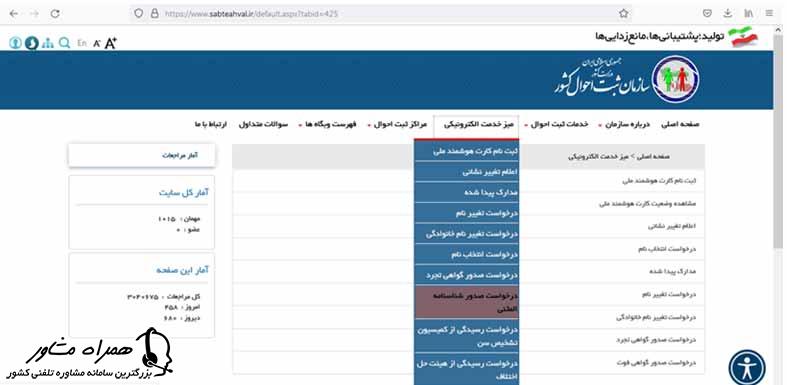This screenshot has height=385, width=787.
Task: Open درخواست صدور گواهی فوت link
Action: pyautogui.click(x=657, y=362)
